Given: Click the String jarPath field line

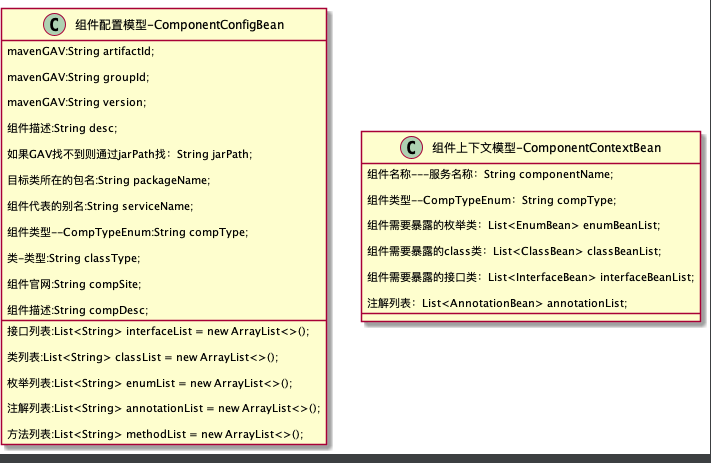Looking at the screenshot, I should click(130, 154).
